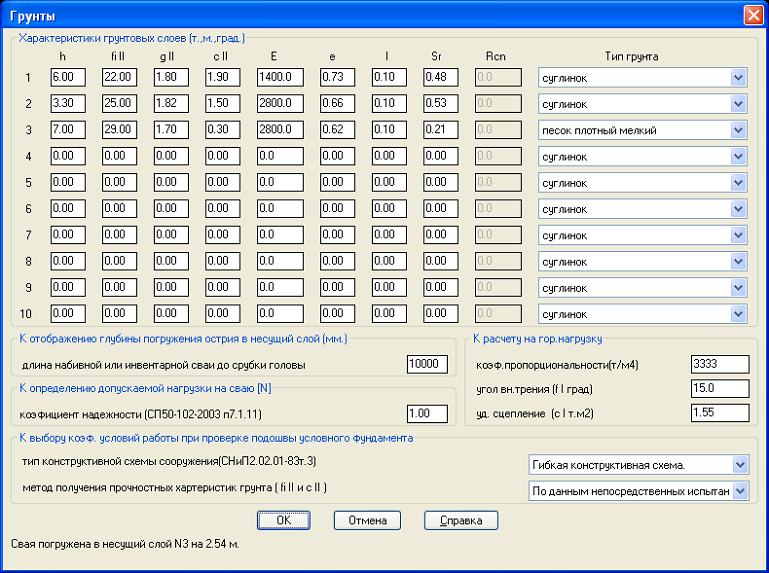
Task: Click layer 1 e field 0.73
Action: coord(337,77)
